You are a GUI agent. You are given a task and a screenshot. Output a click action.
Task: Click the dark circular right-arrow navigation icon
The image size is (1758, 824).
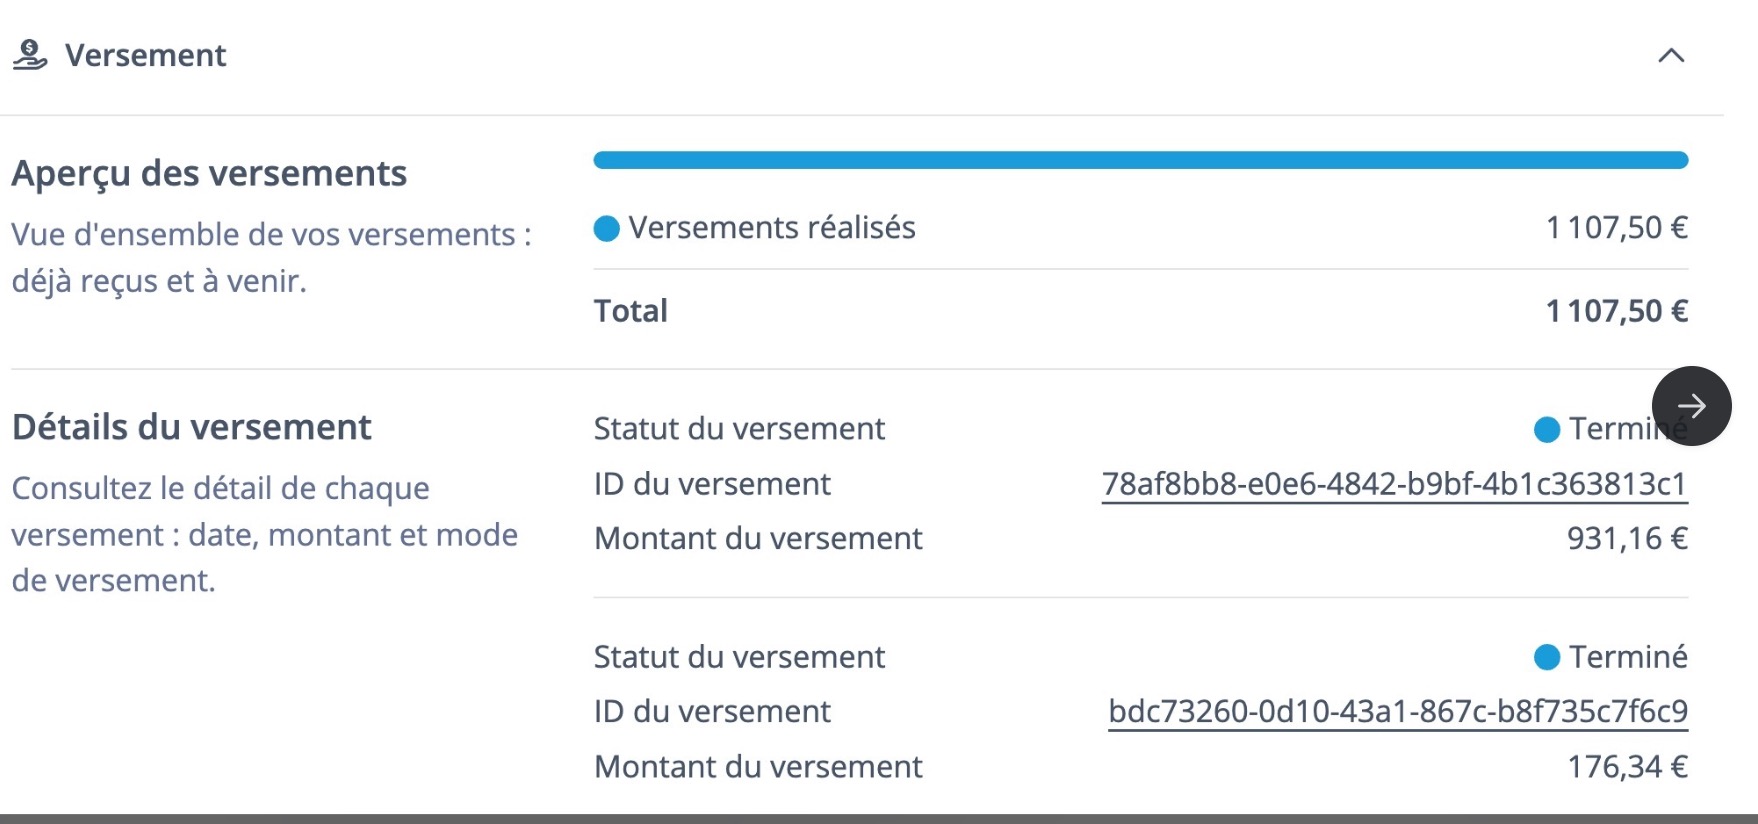[x=1692, y=406]
